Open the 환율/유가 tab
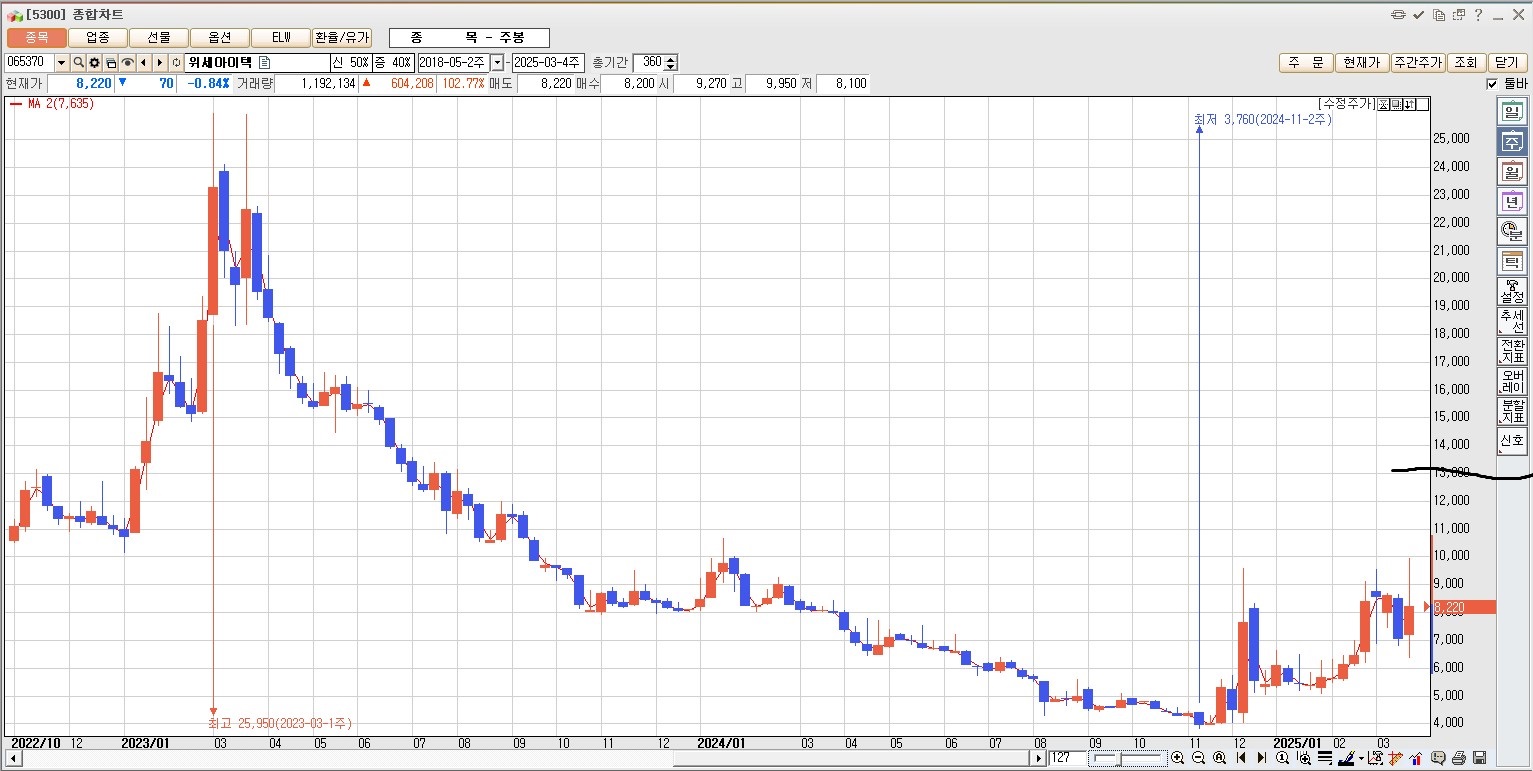The width and height of the screenshot is (1533, 771). [x=341, y=37]
